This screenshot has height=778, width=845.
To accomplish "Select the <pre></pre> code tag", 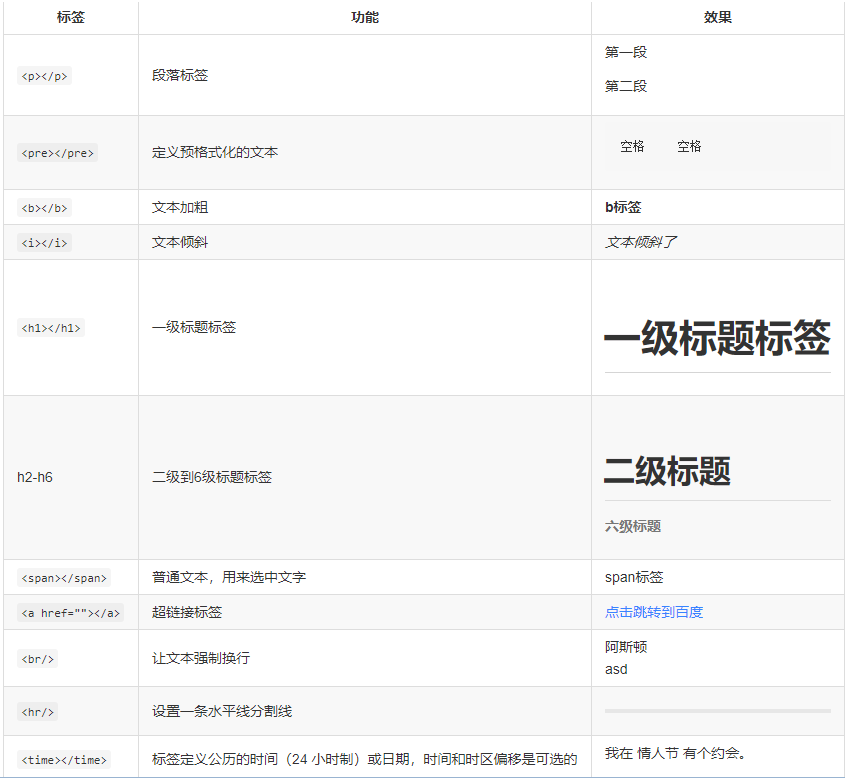I will point(58,153).
